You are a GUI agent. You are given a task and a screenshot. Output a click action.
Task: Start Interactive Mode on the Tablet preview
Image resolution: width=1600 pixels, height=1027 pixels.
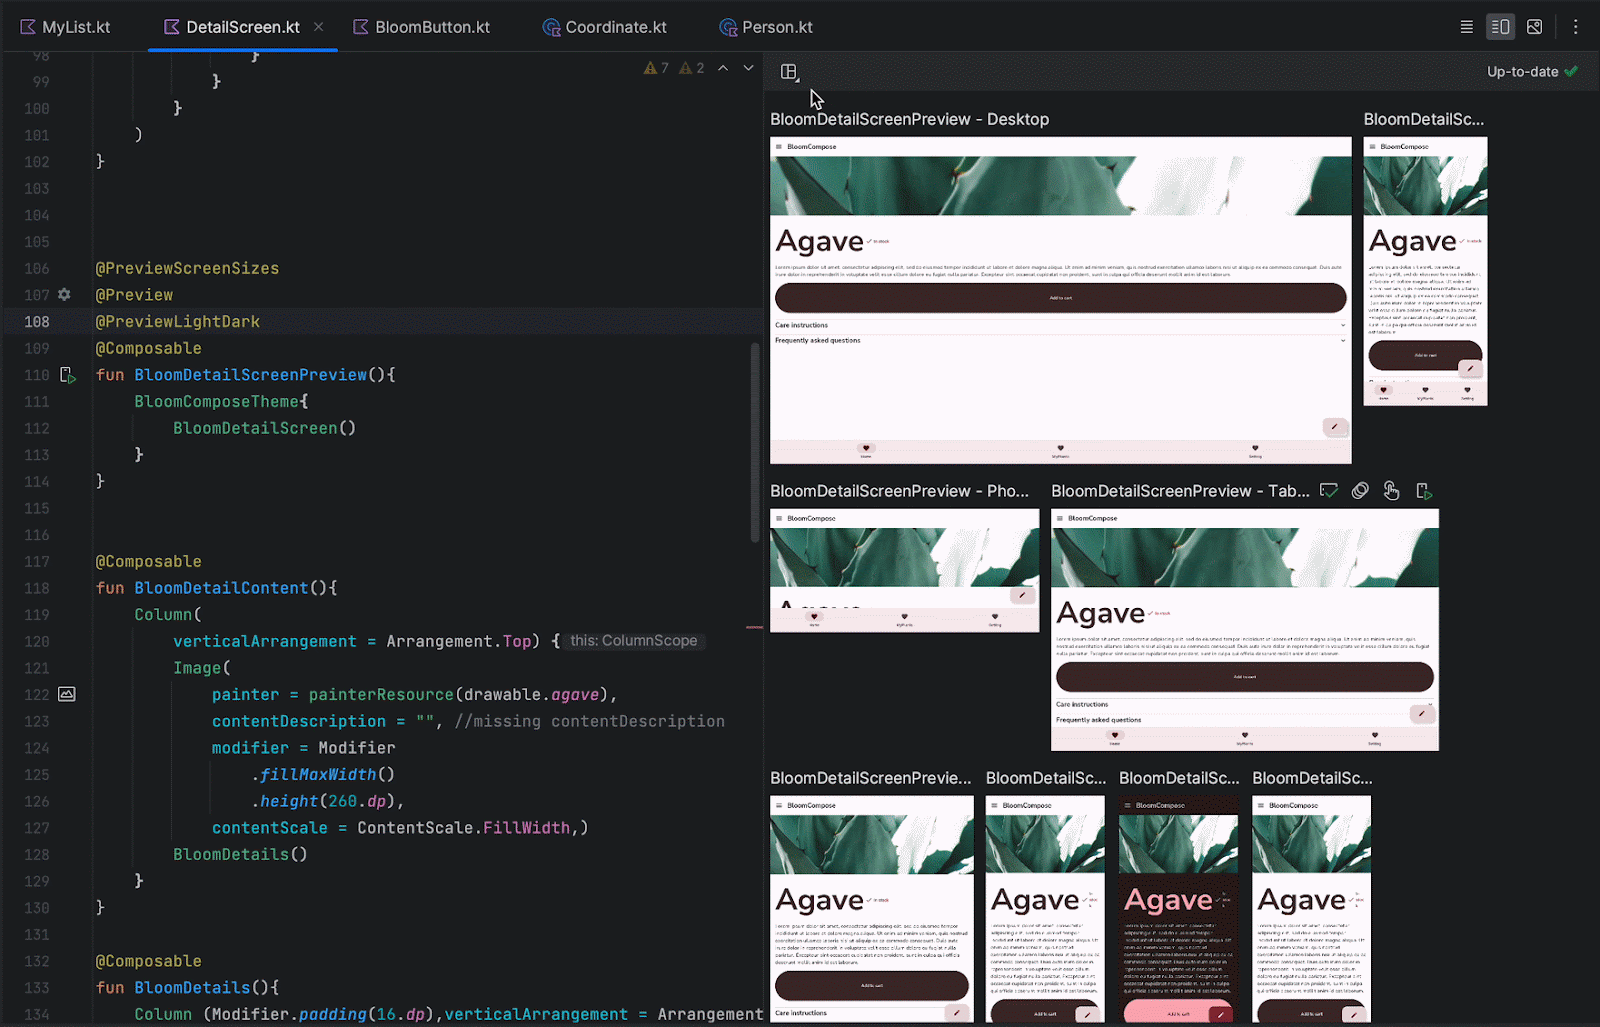tap(1391, 490)
